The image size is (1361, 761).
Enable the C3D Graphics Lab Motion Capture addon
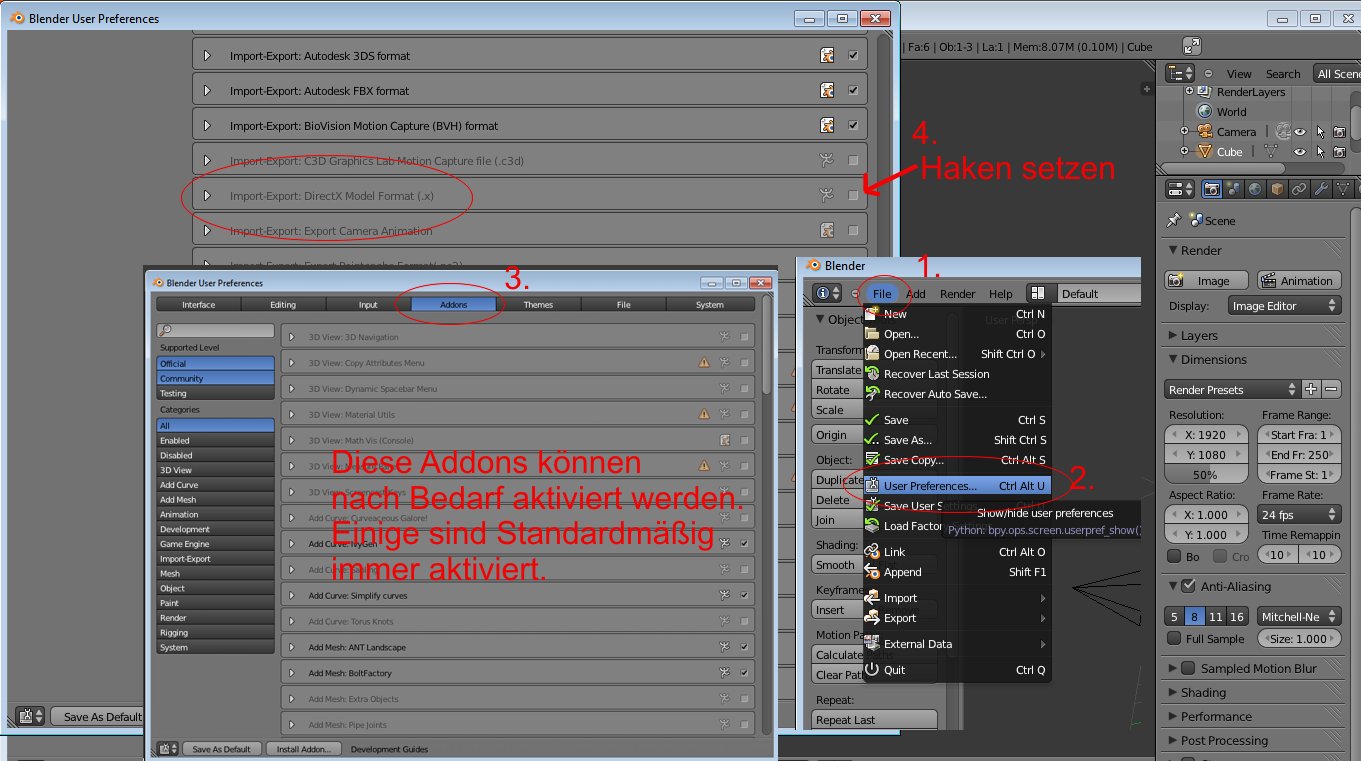click(853, 161)
